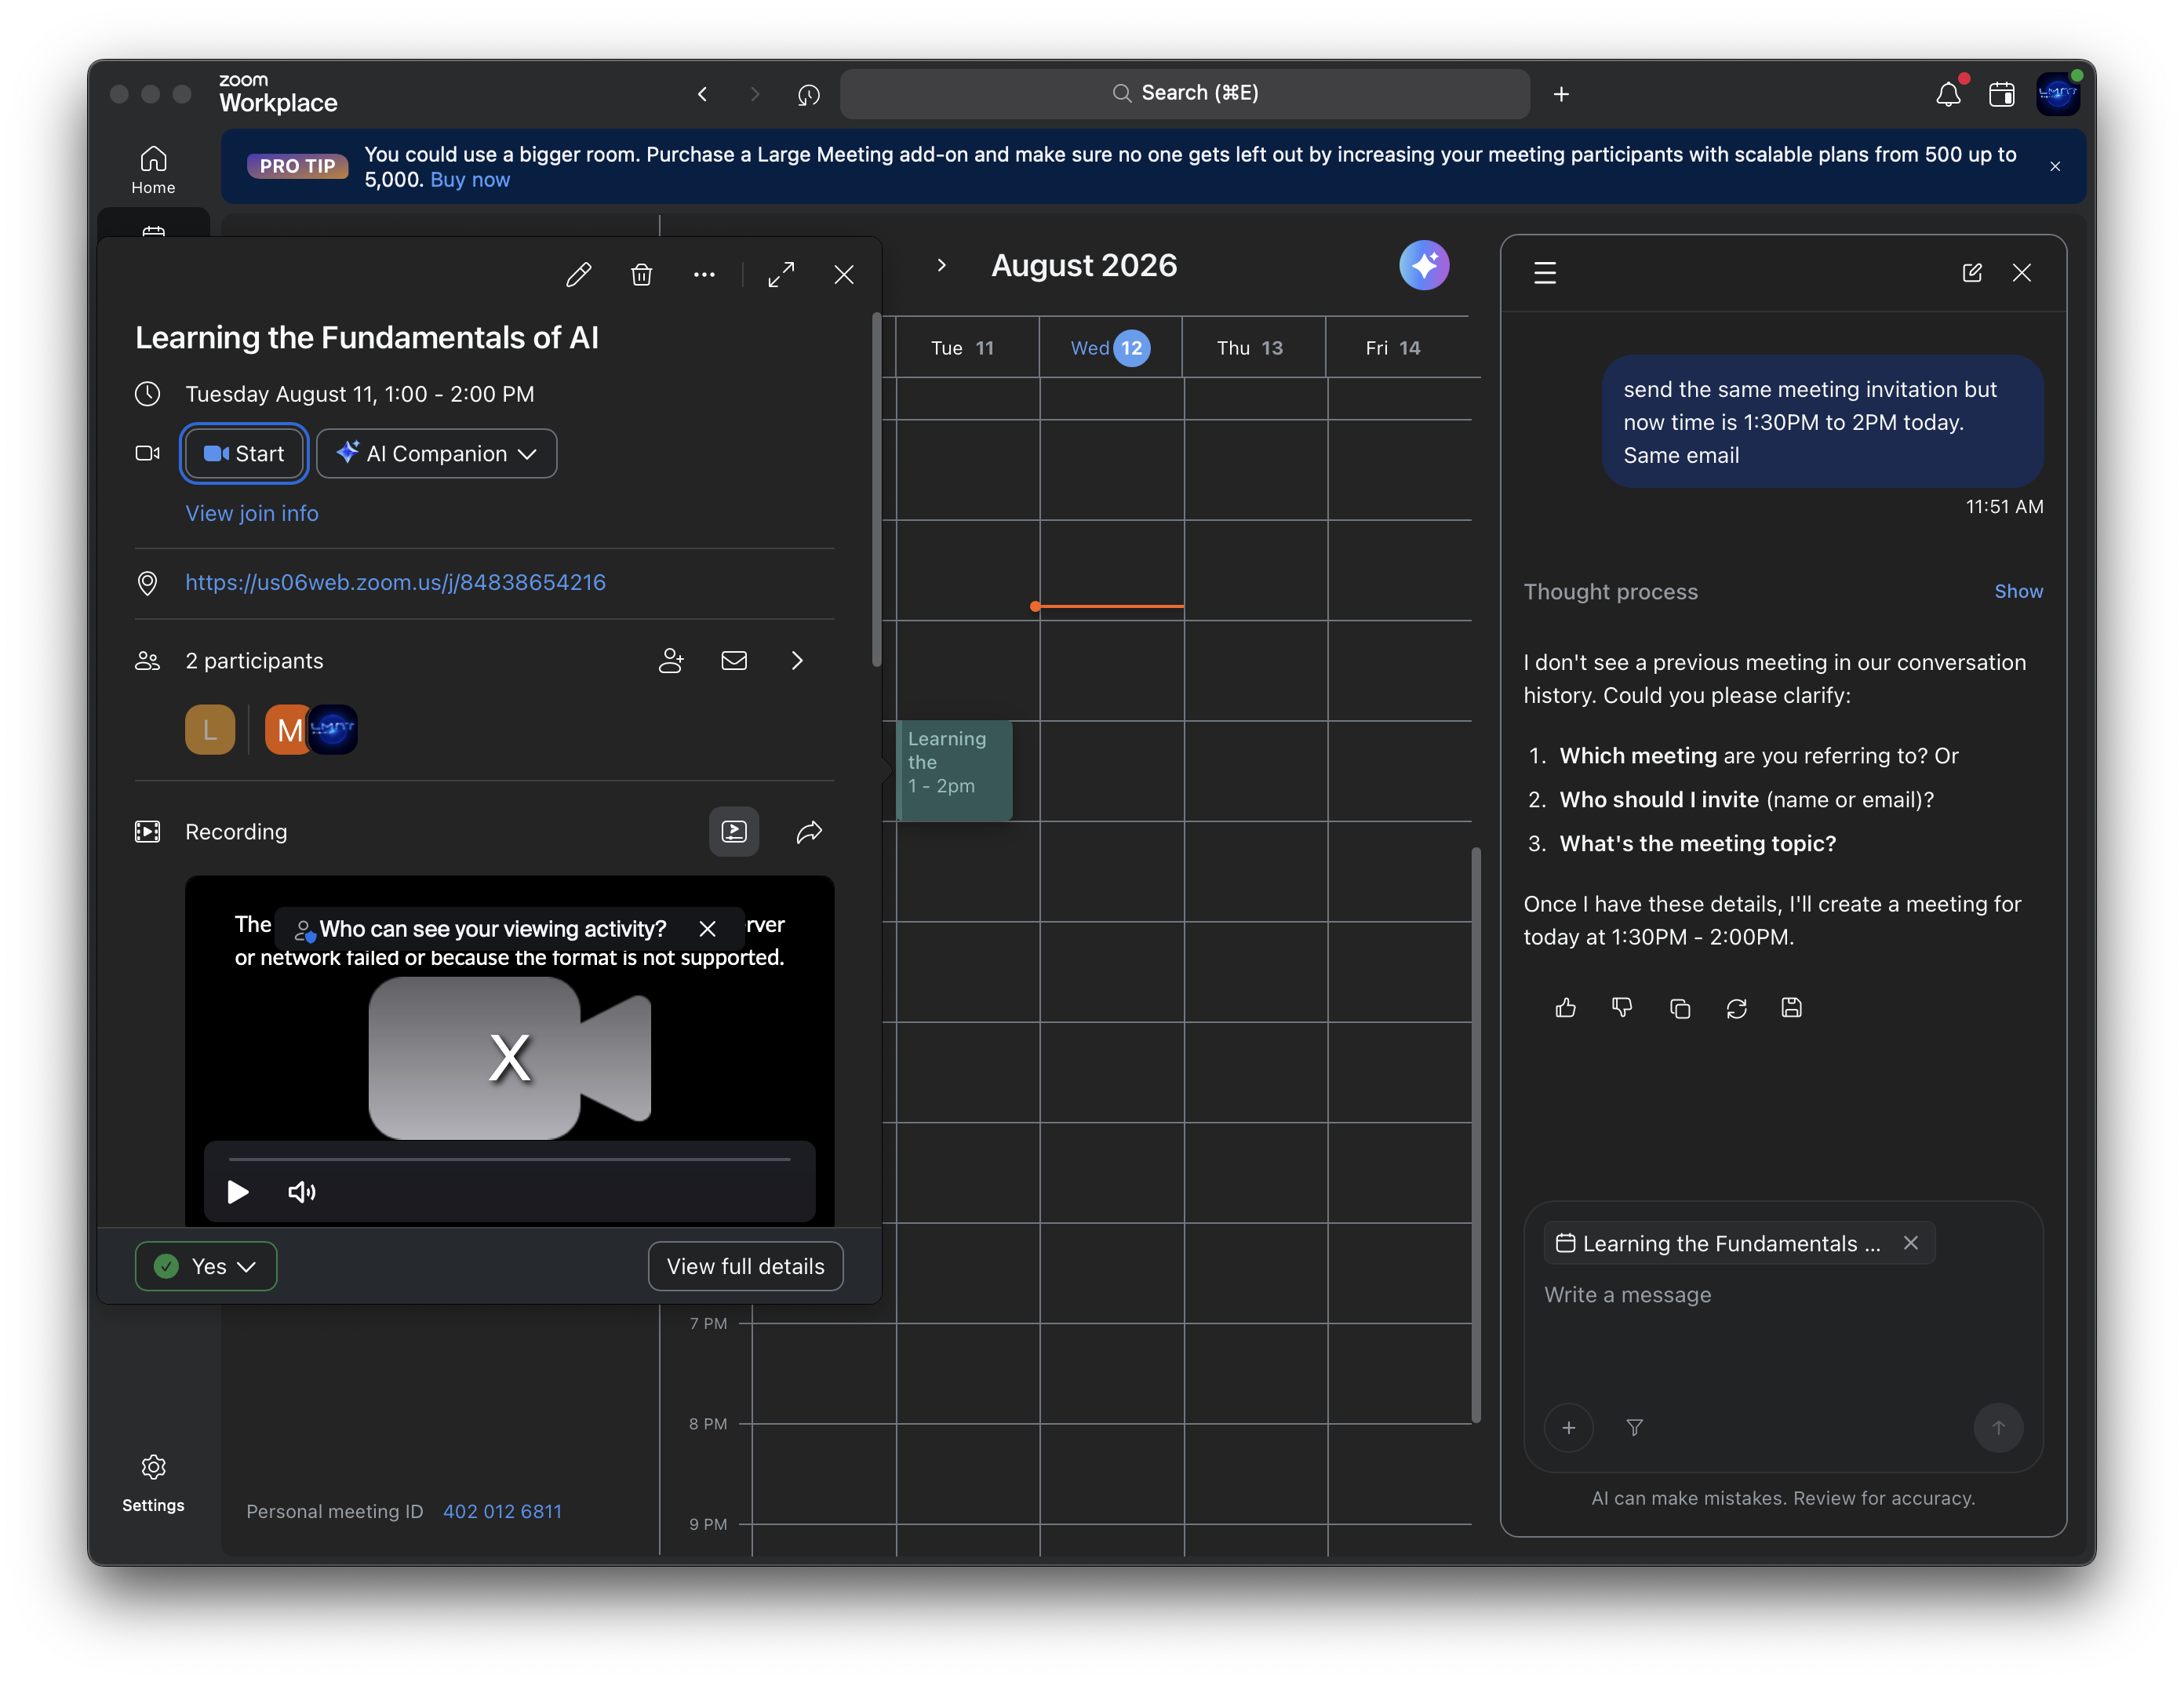
Task: Start a new chat in the AI panel
Action: (1972, 273)
